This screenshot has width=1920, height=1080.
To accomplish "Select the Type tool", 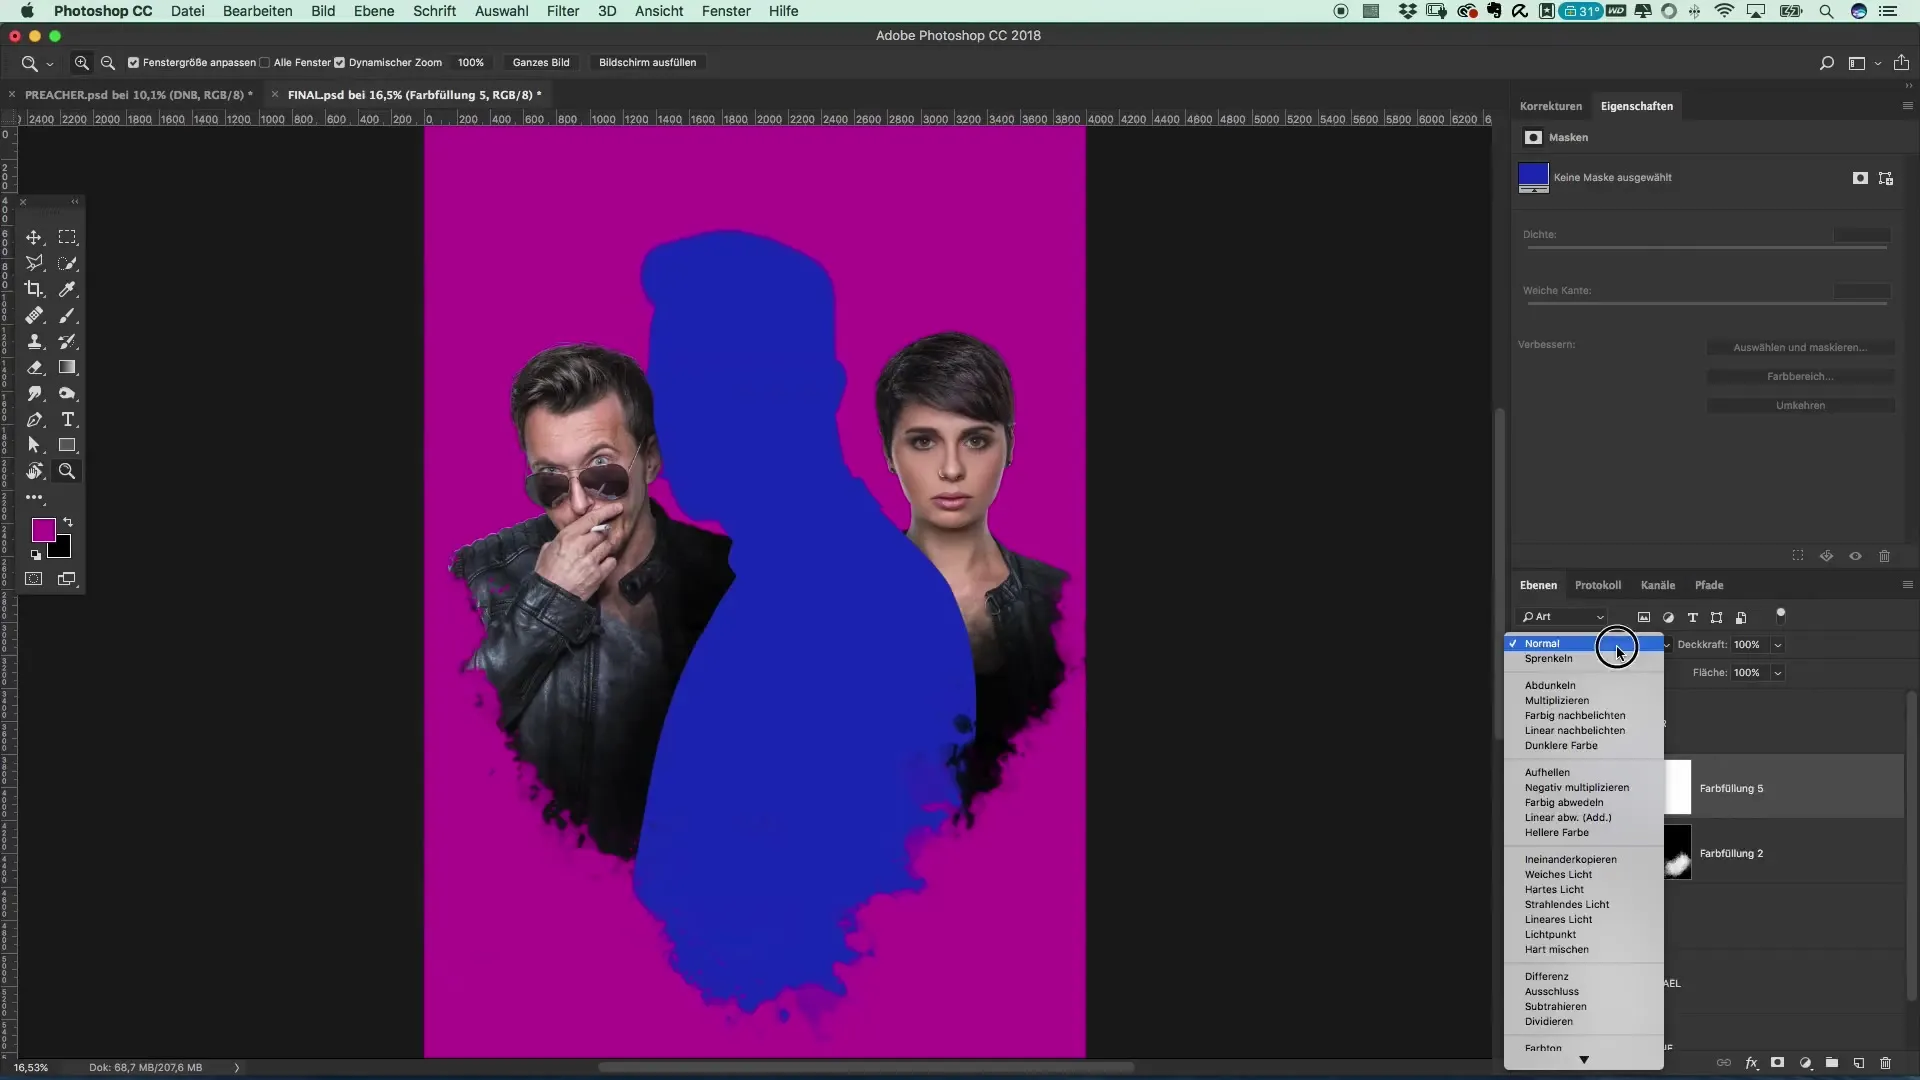I will (x=67, y=419).
